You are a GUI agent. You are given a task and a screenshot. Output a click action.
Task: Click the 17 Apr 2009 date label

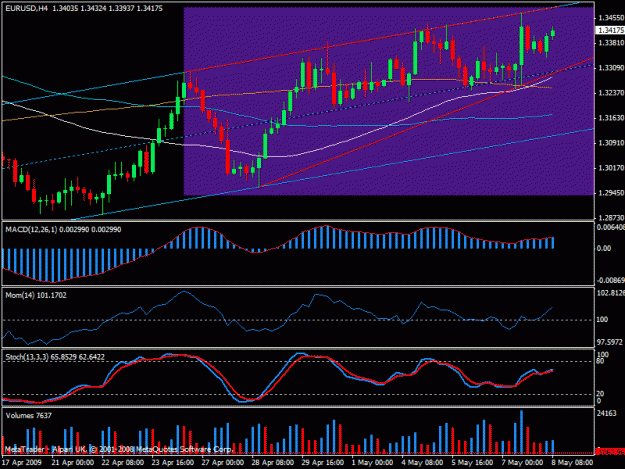pos(22,463)
